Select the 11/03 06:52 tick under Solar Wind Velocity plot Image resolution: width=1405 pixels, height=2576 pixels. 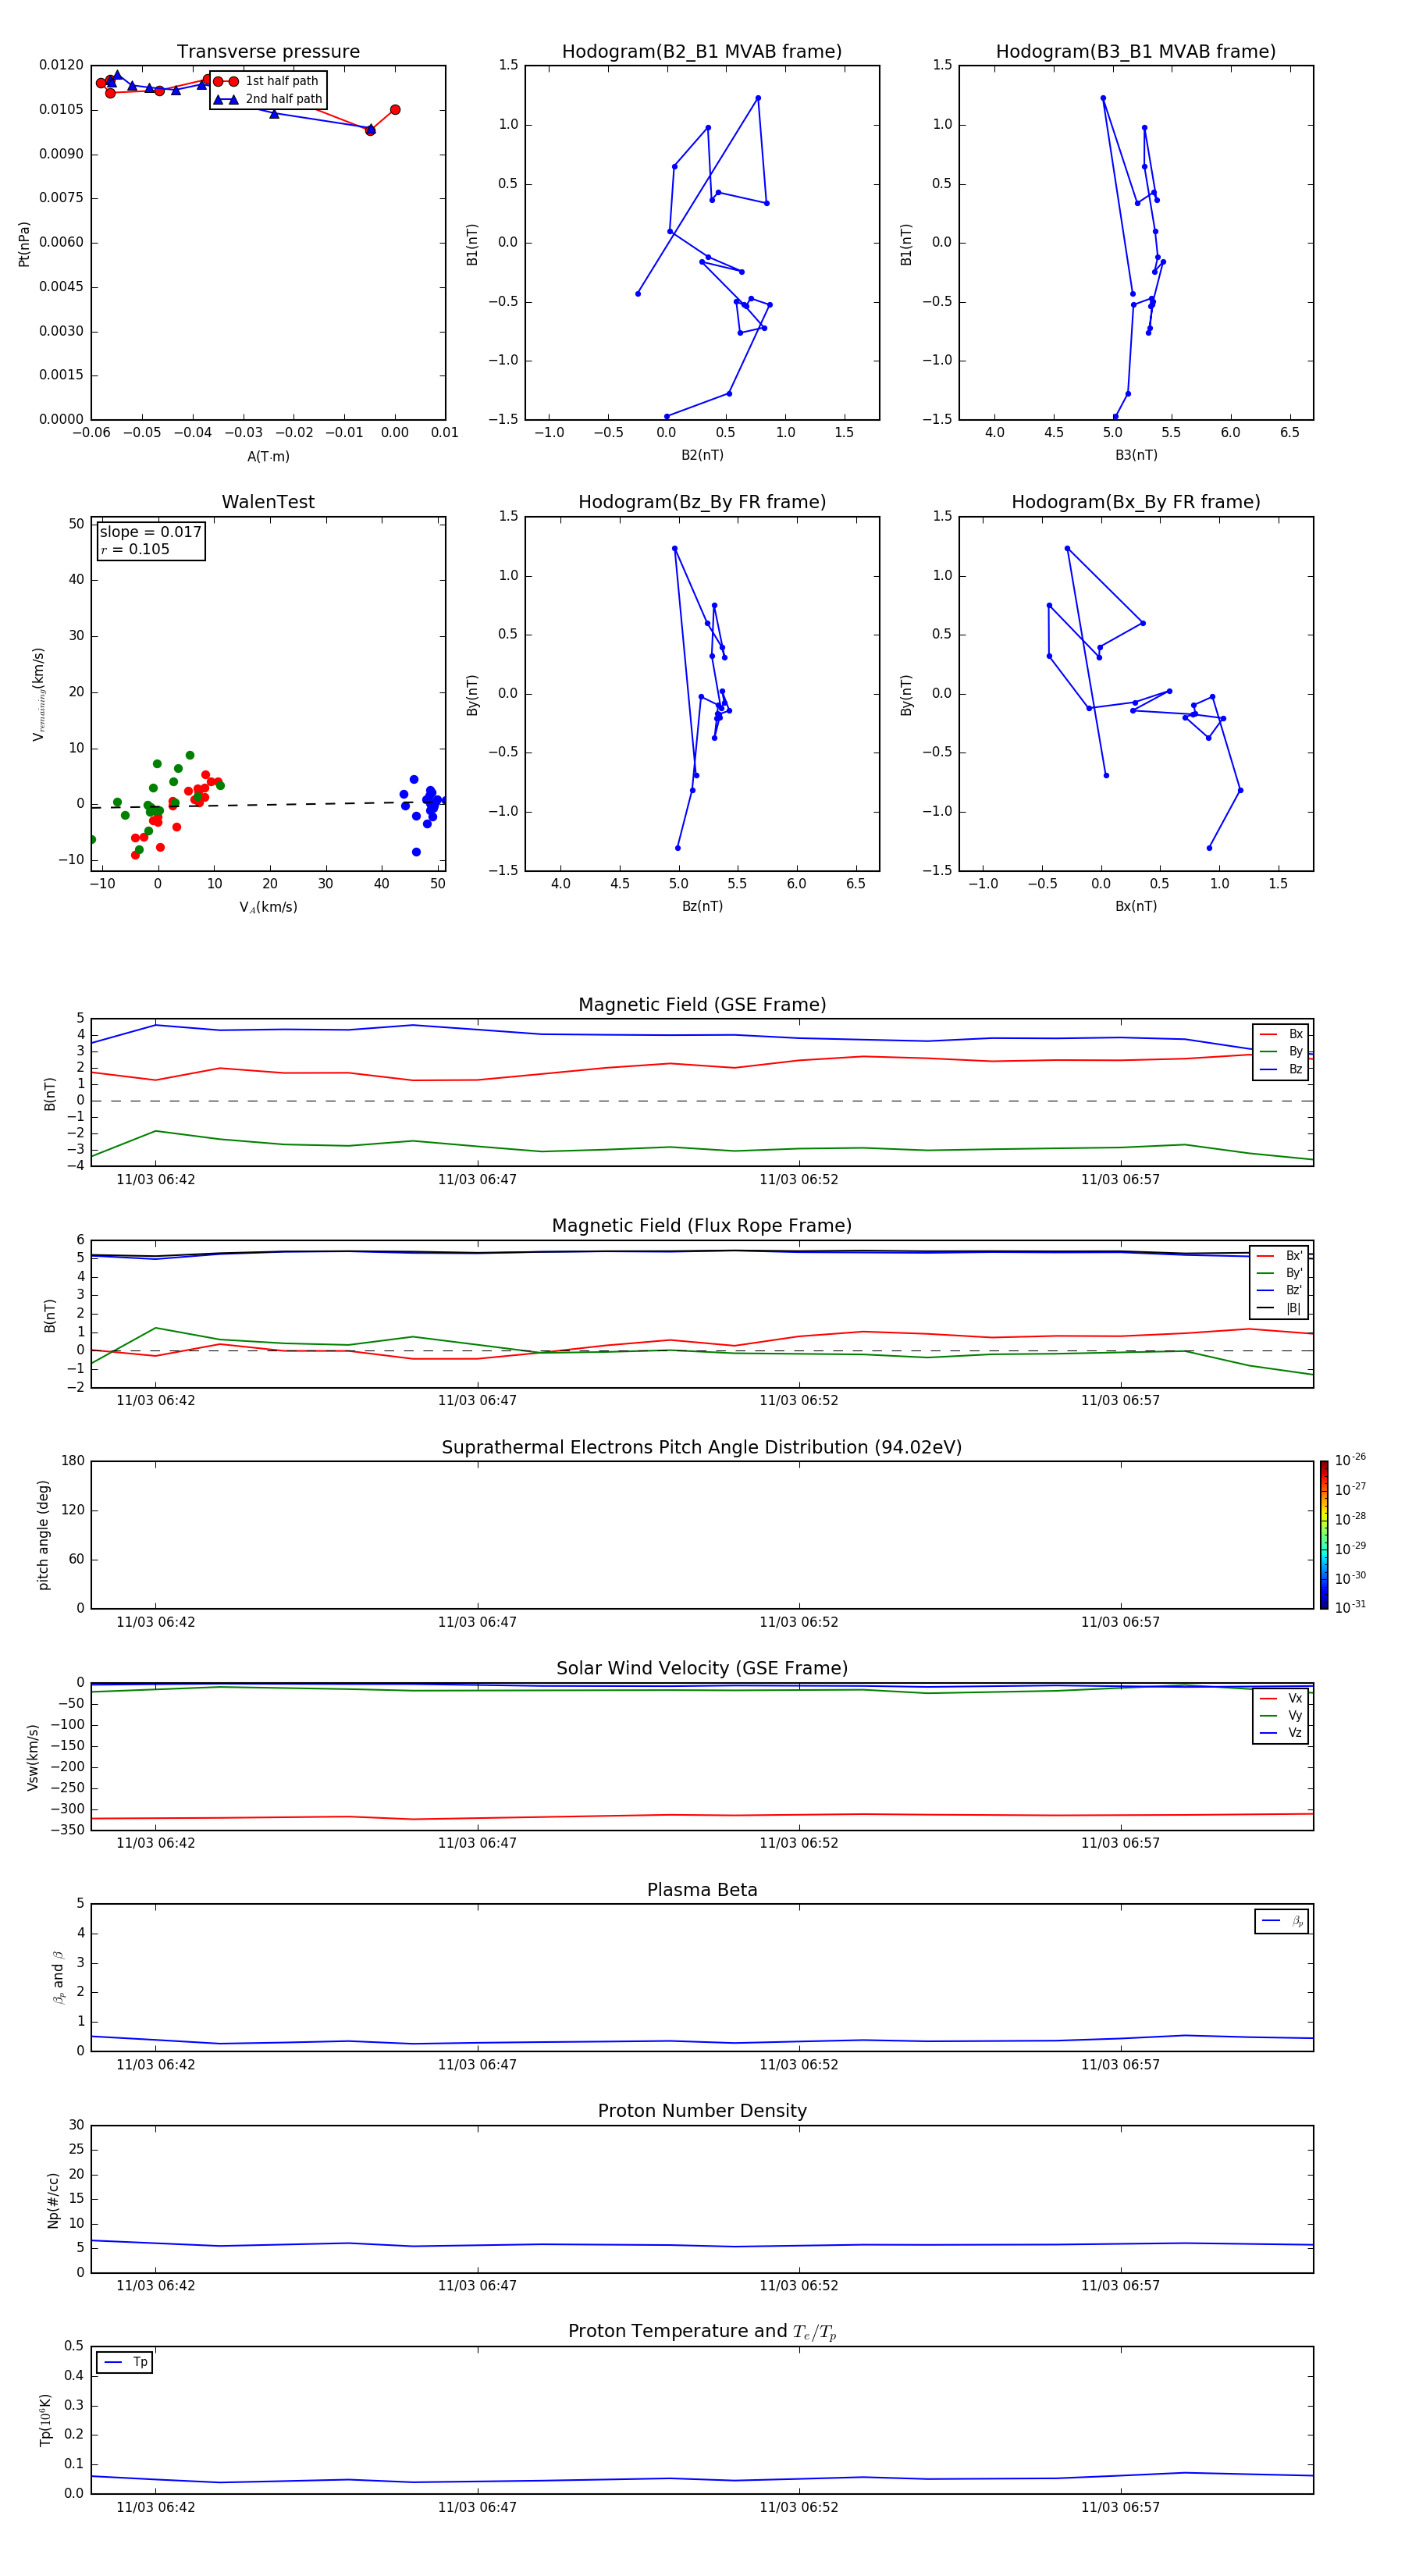pos(799,1843)
